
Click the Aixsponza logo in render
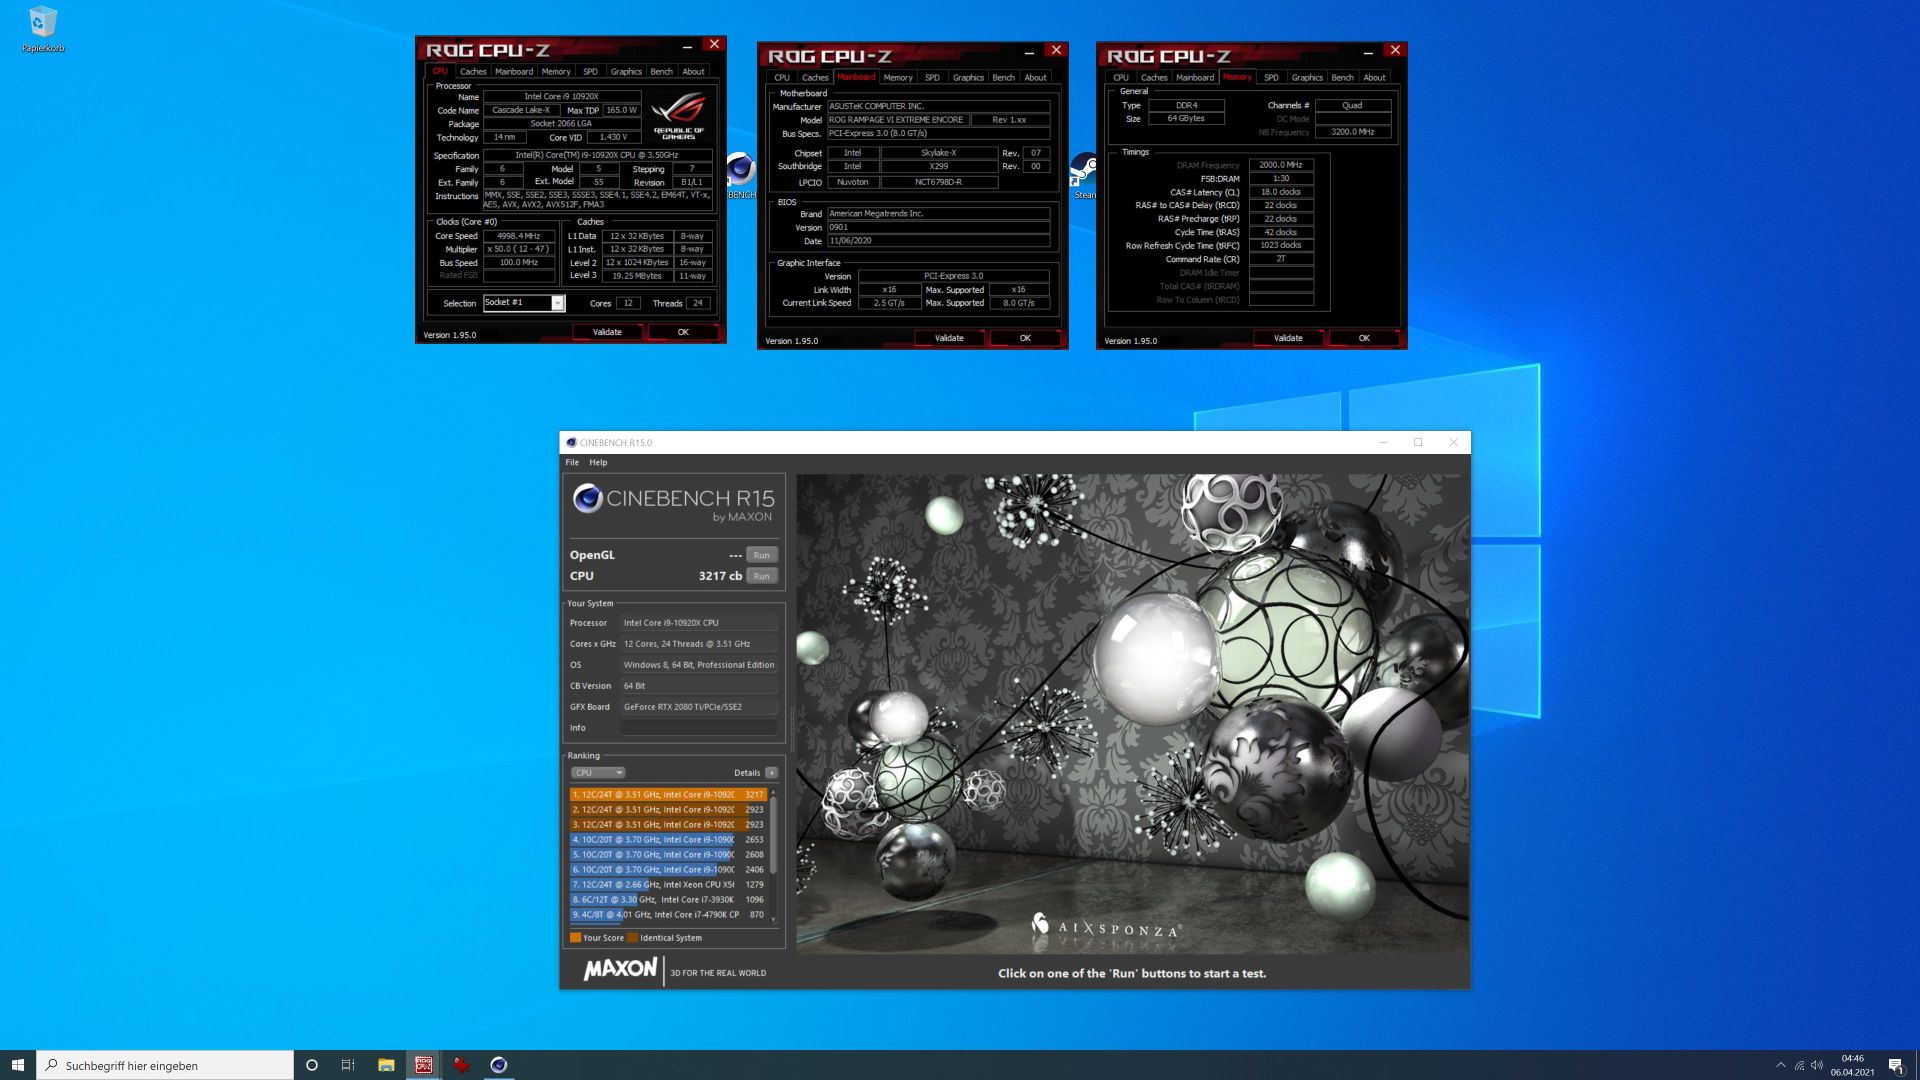1107,926
